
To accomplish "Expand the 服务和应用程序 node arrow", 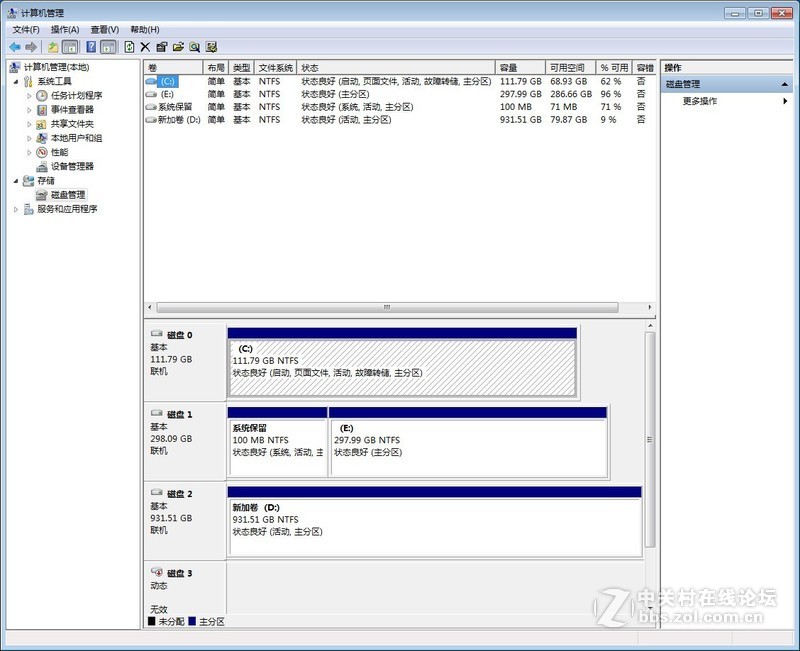I will (16, 209).
